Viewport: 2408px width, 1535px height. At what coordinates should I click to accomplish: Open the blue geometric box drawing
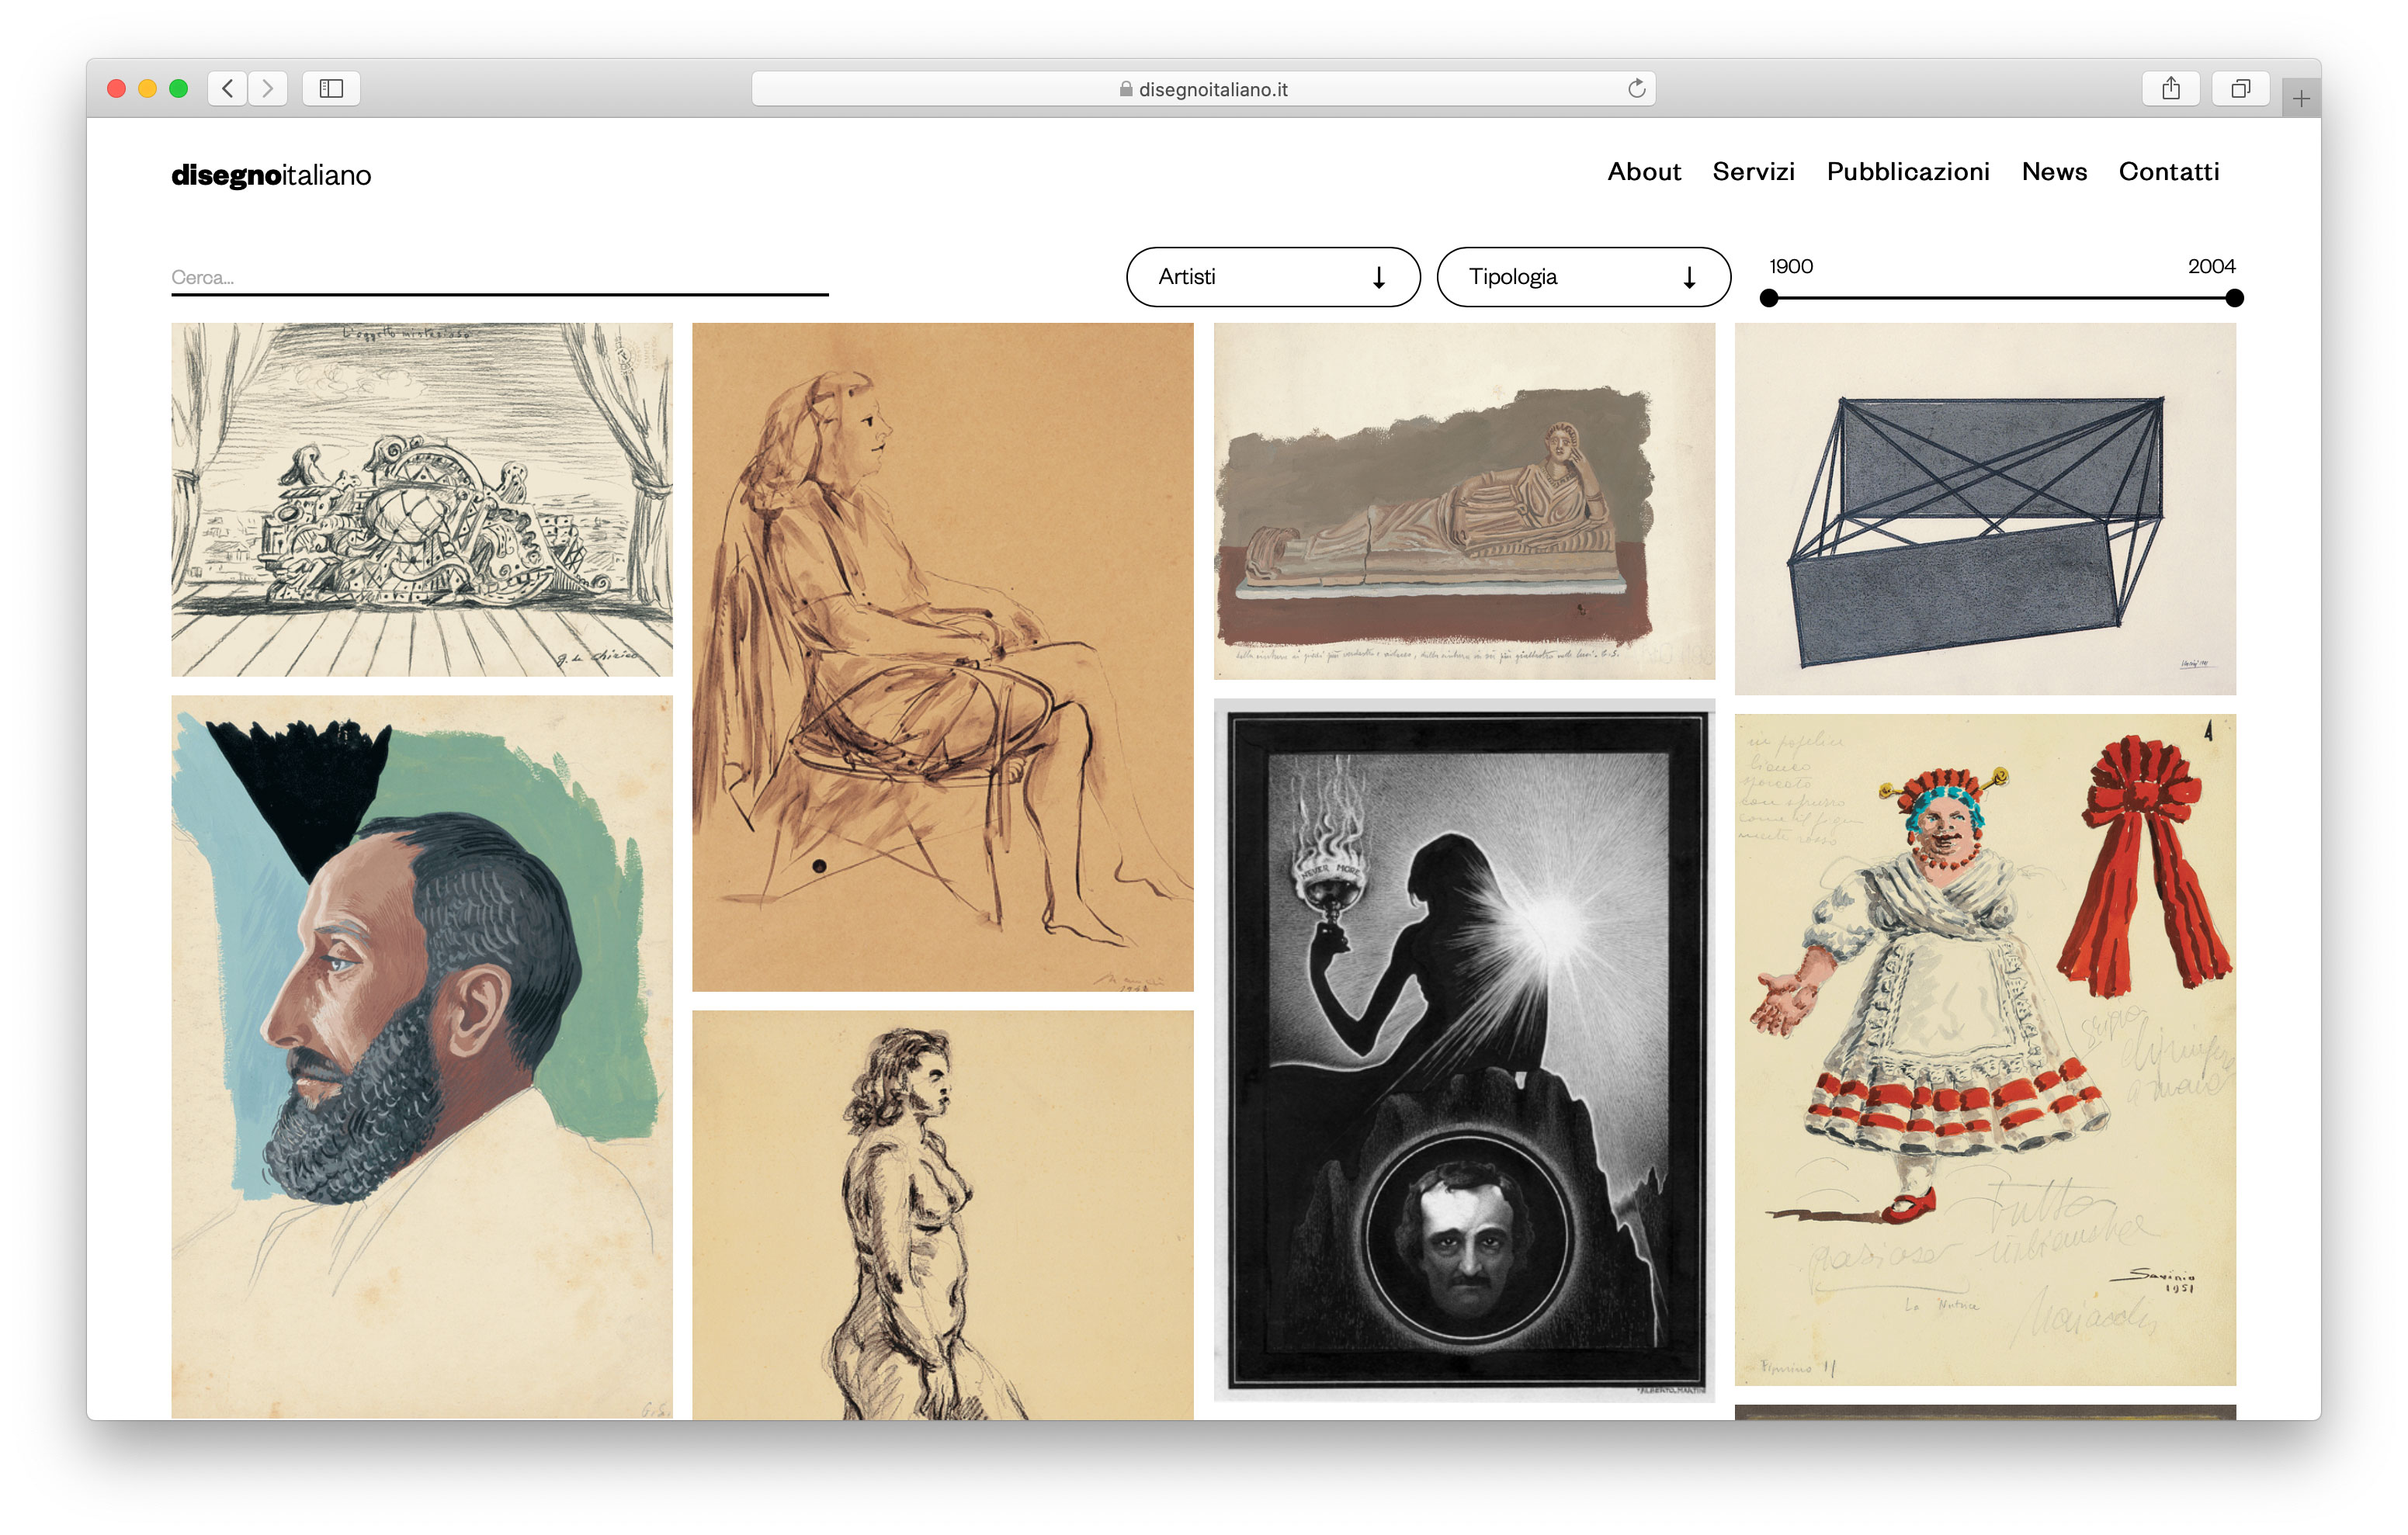(x=1985, y=508)
